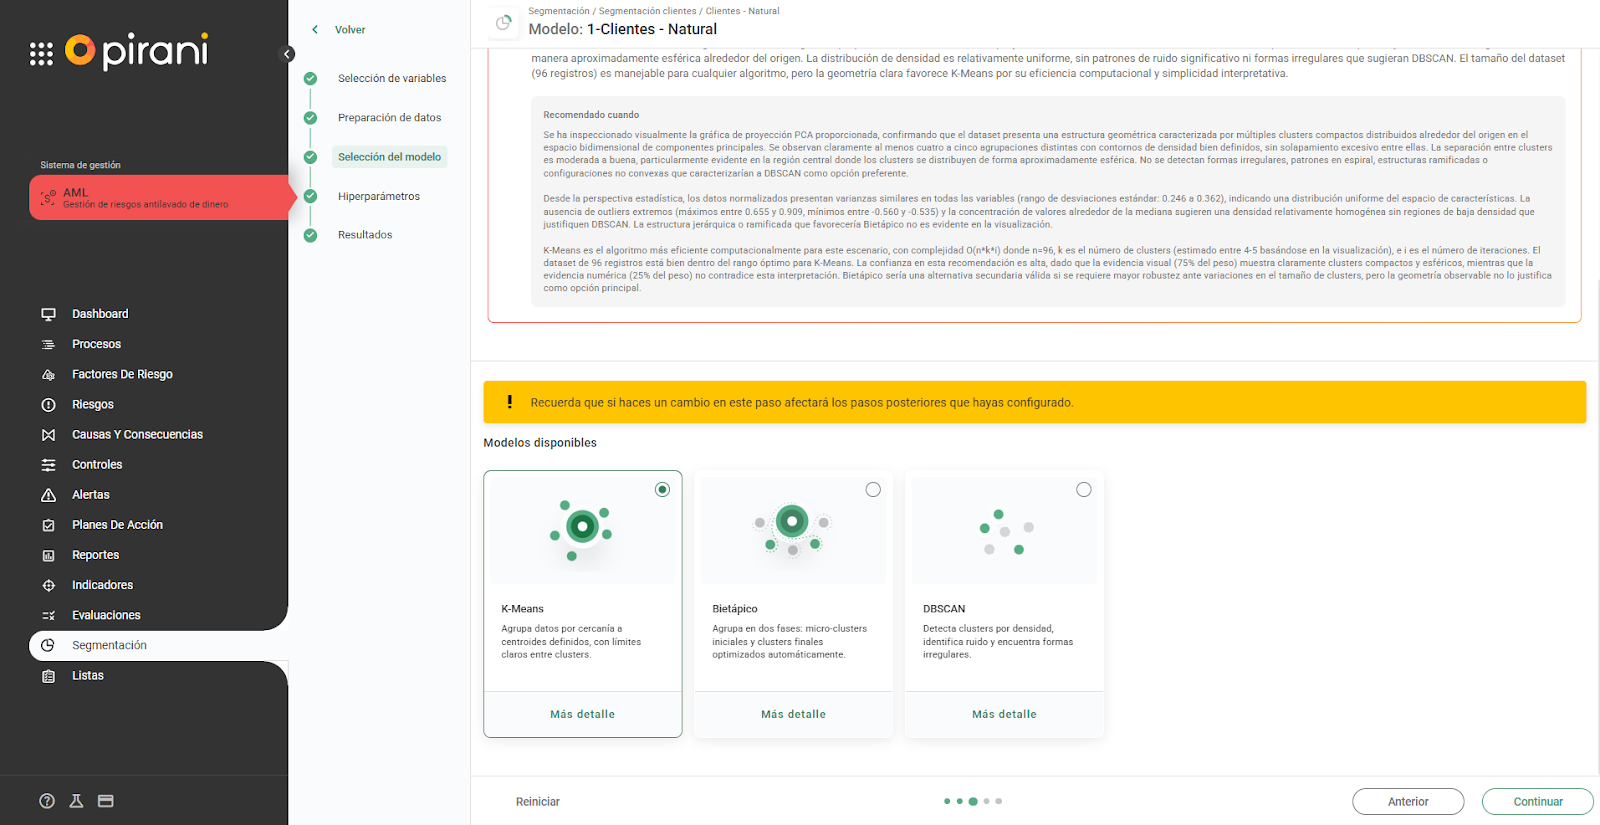Select the K-Means model radio button
This screenshot has width=1600, height=825.
[x=662, y=490]
